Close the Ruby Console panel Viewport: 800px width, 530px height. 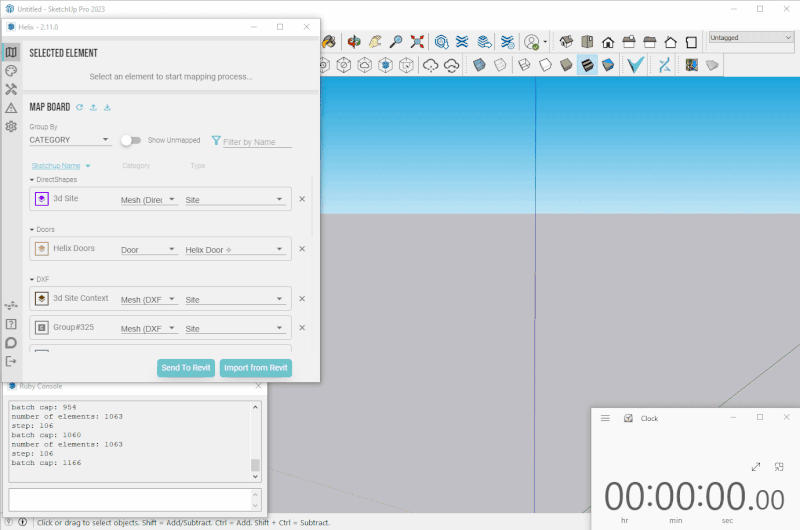click(x=259, y=386)
